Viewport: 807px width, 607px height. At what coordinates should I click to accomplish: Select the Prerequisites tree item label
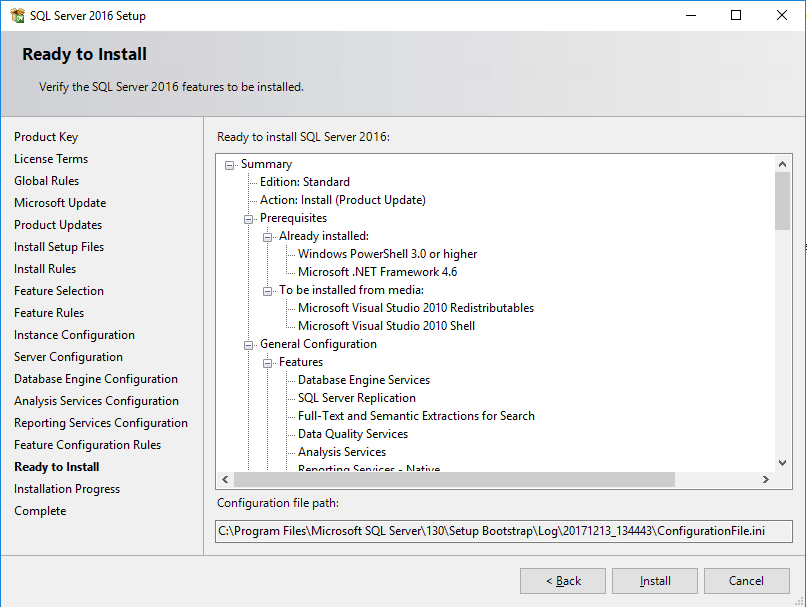tap(293, 218)
